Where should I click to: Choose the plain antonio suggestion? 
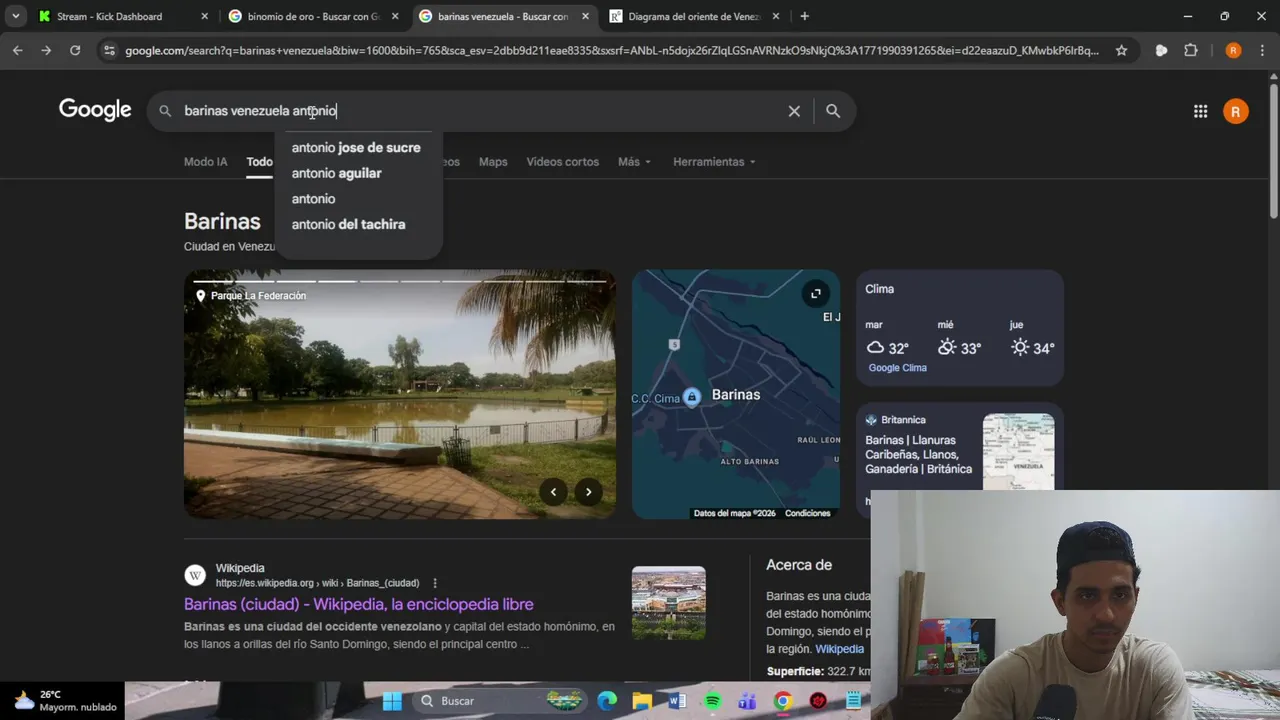(x=358, y=199)
